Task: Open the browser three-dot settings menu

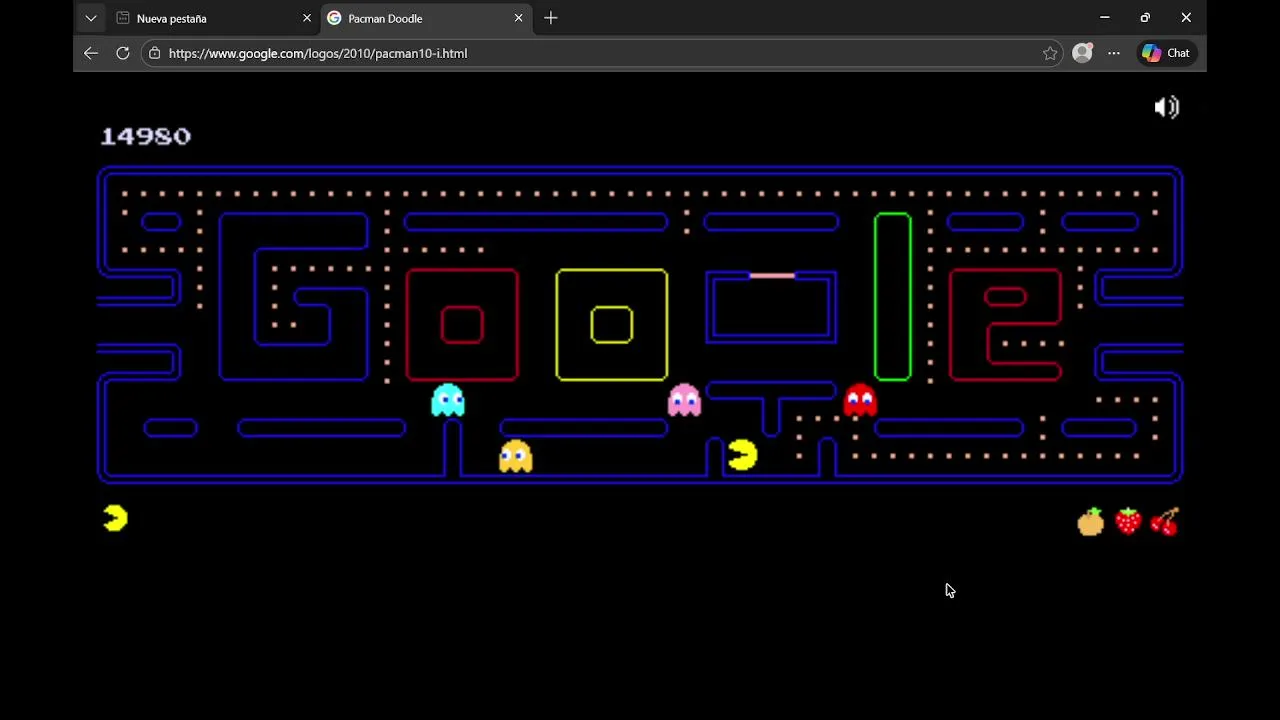Action: 1114,53
